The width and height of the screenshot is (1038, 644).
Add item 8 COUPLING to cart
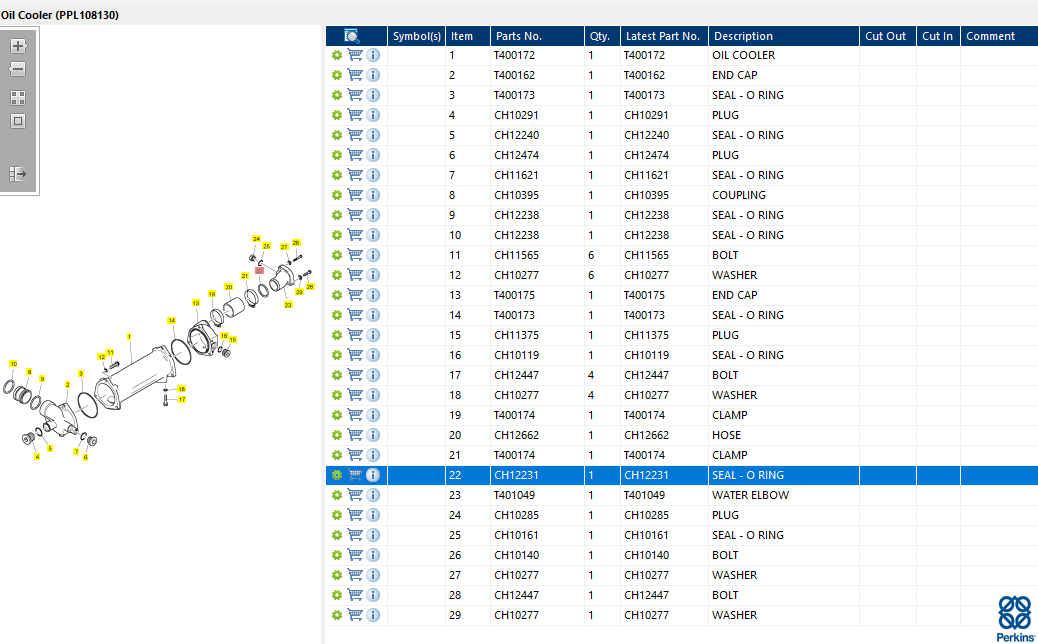(355, 195)
